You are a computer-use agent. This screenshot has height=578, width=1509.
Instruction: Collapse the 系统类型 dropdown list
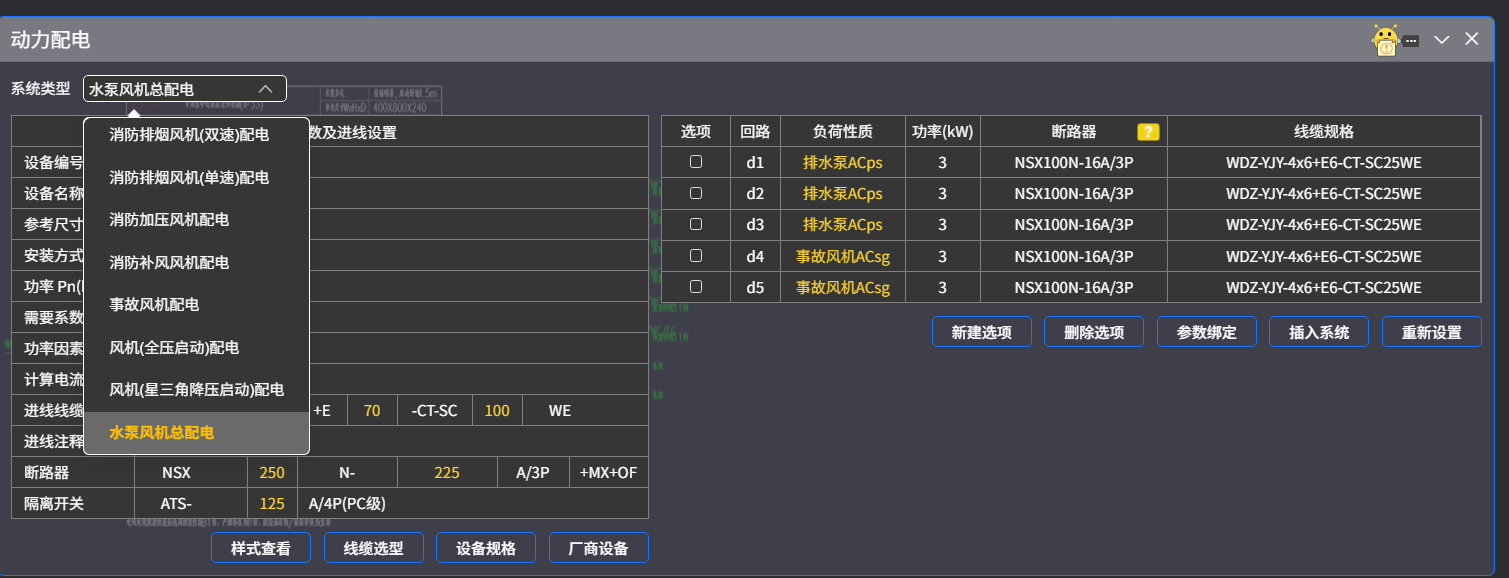tap(265, 89)
